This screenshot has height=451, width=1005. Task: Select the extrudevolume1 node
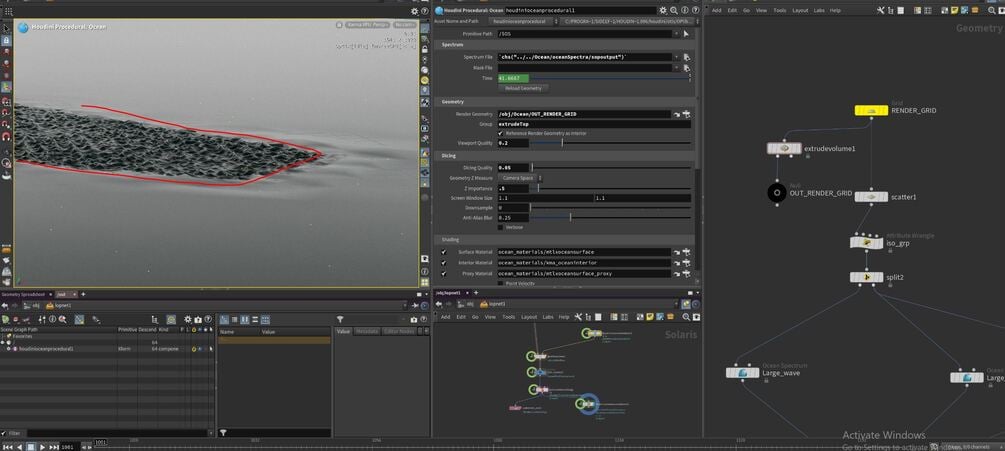point(784,148)
